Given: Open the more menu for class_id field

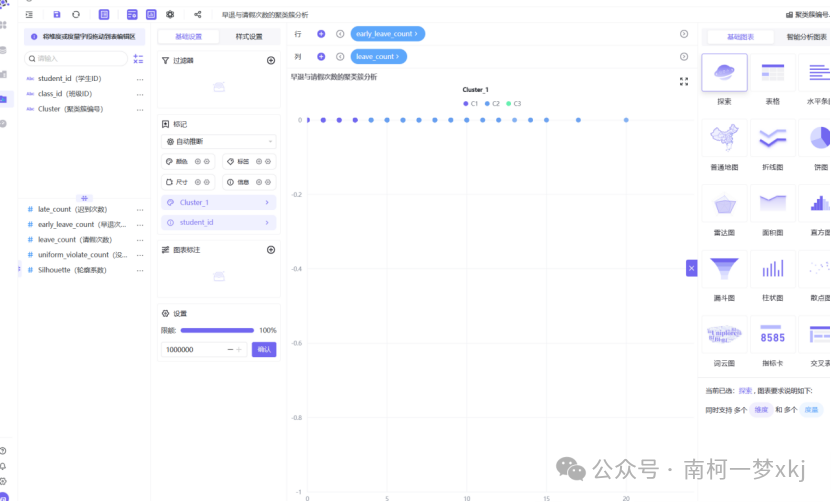Looking at the screenshot, I should pos(140,94).
